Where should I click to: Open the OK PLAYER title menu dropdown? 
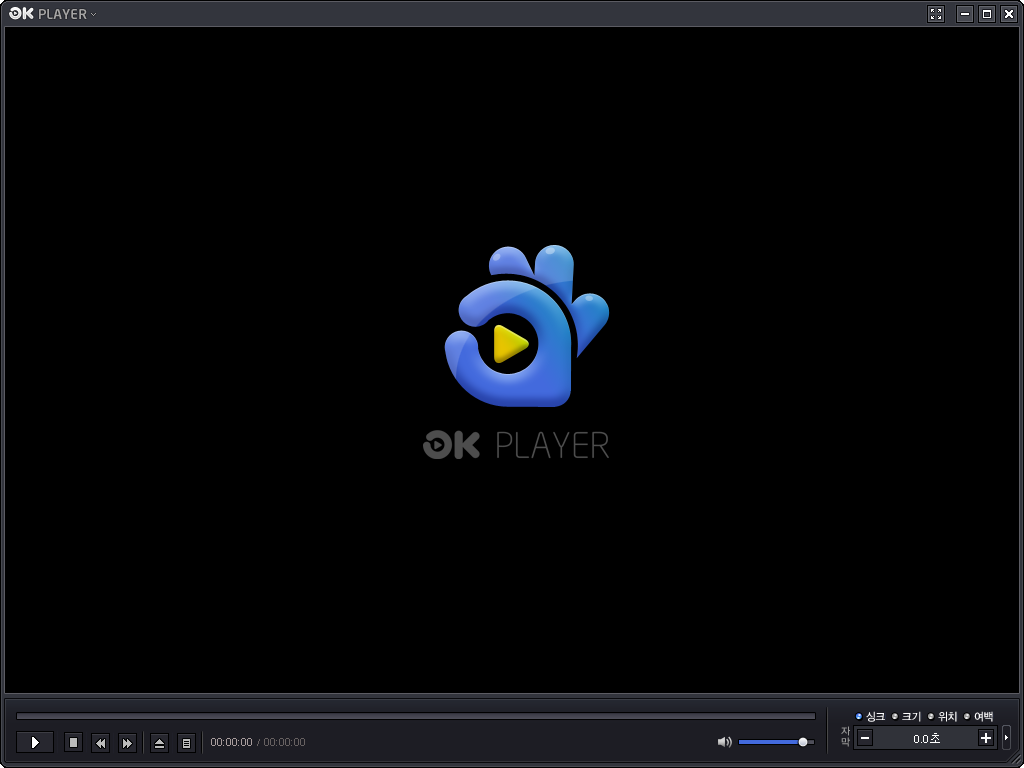point(52,14)
